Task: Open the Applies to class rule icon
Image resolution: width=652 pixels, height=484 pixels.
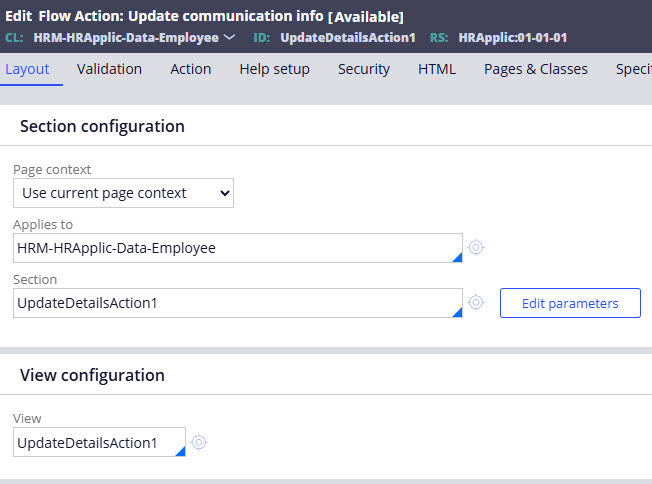Action: pos(476,247)
